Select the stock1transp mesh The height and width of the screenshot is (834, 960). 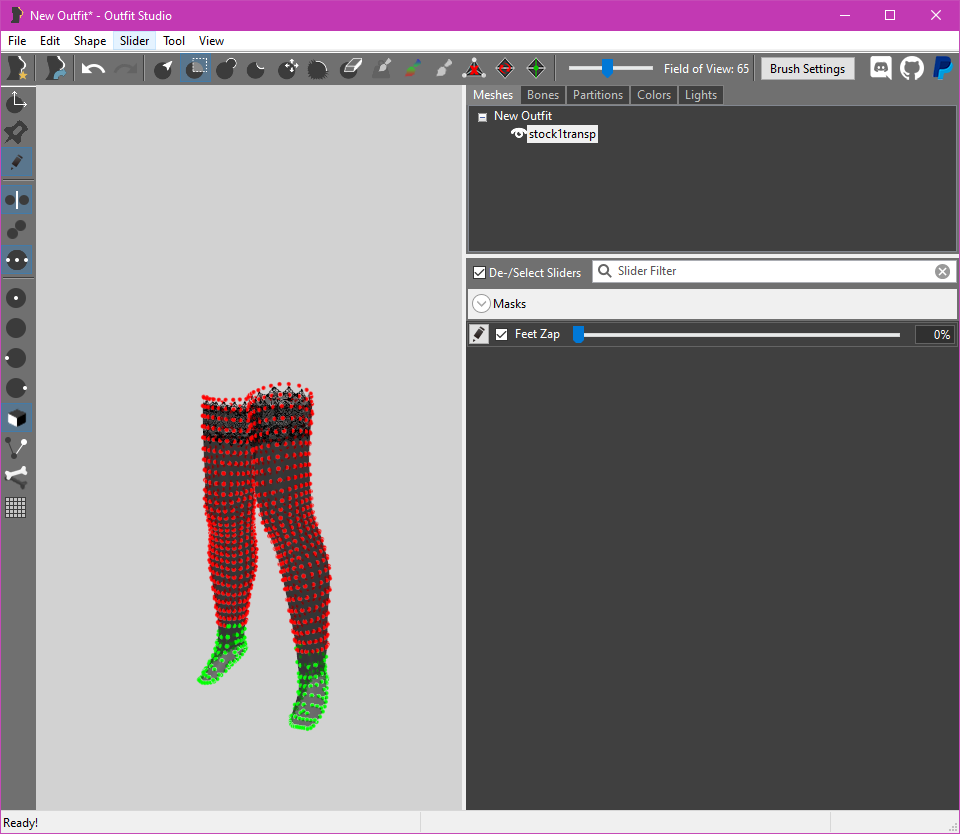pos(562,134)
